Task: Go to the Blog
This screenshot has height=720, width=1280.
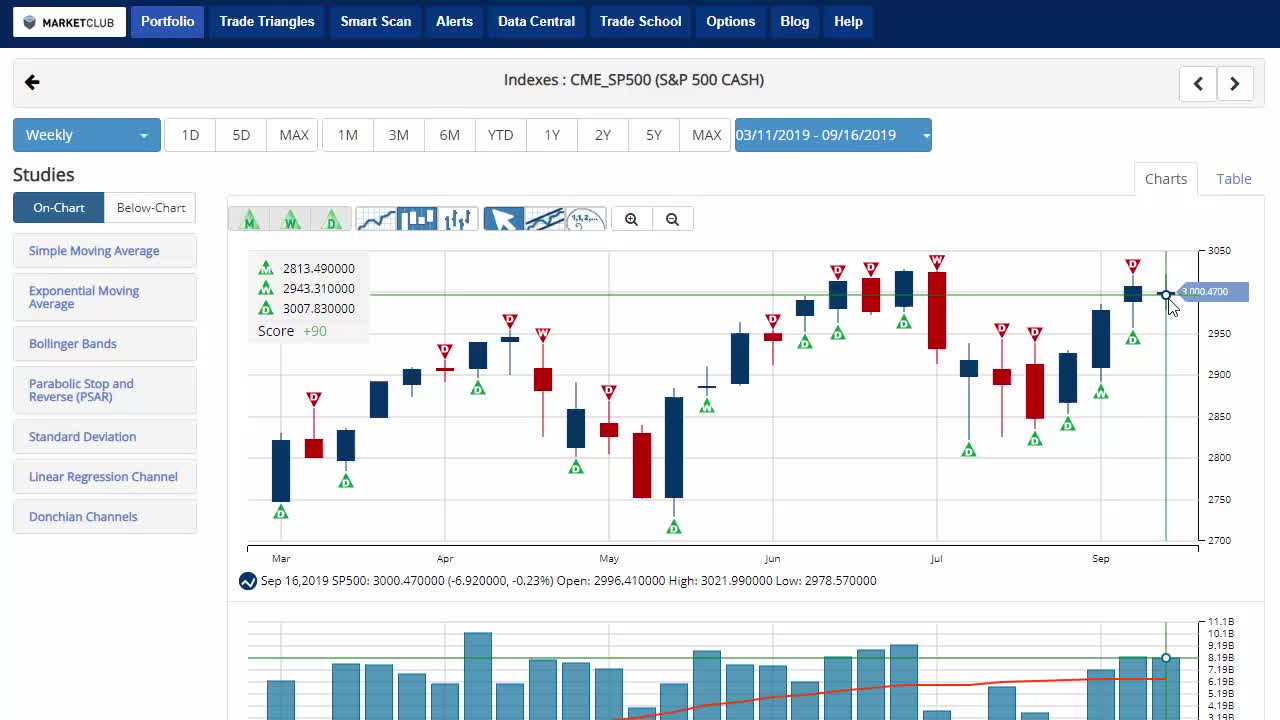Action: click(795, 21)
